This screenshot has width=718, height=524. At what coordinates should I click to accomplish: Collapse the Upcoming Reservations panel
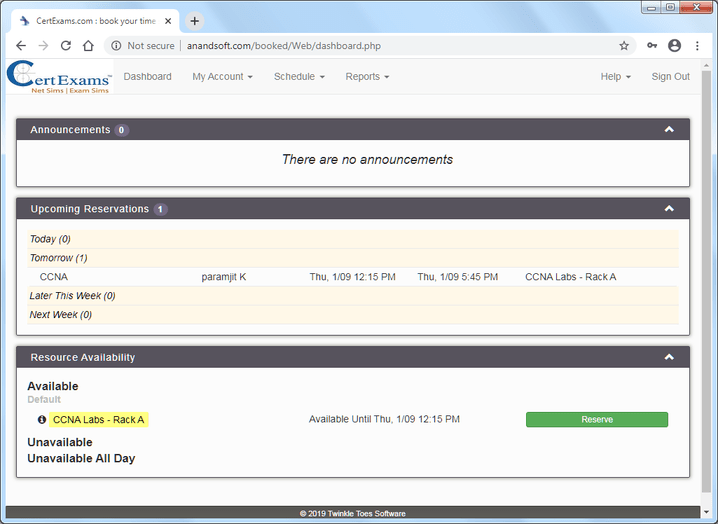669,209
